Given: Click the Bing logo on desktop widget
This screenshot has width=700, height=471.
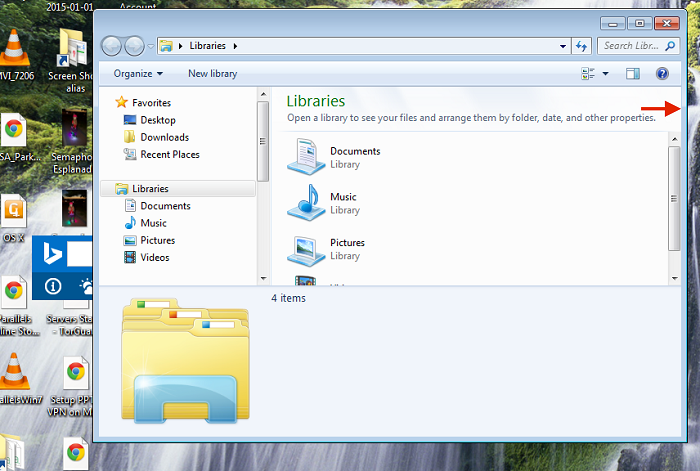Looking at the screenshot, I should 52,254.
